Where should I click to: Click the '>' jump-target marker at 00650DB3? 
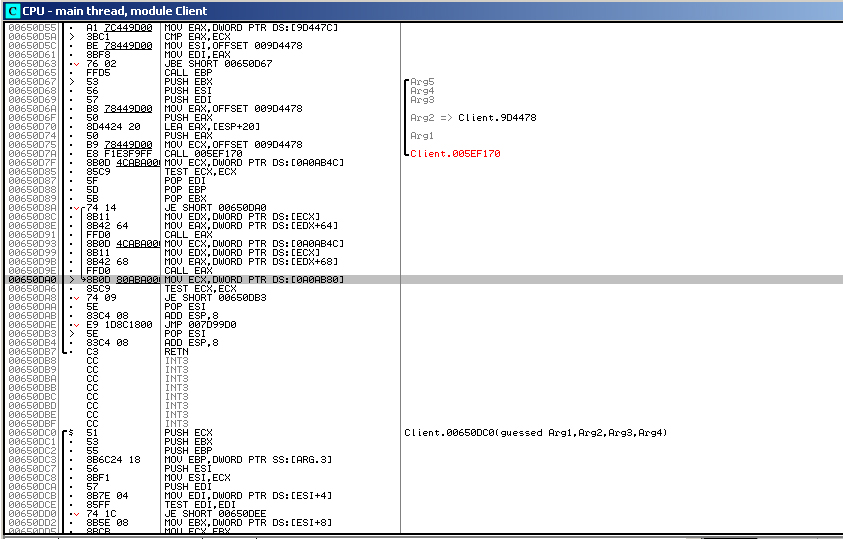pyautogui.click(x=69, y=334)
